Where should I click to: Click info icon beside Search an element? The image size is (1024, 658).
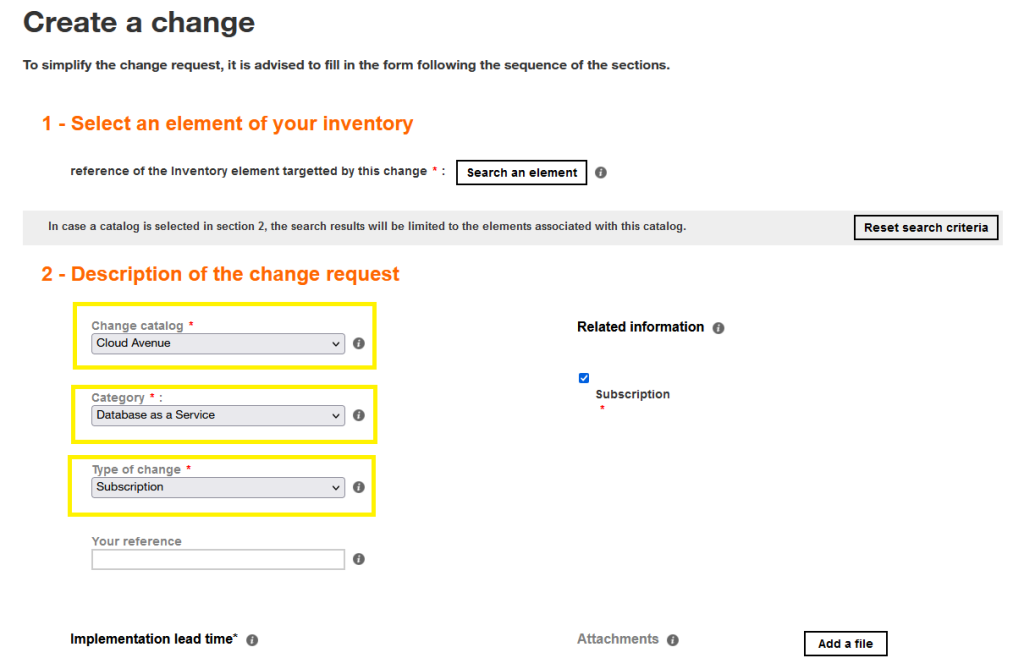(x=601, y=172)
